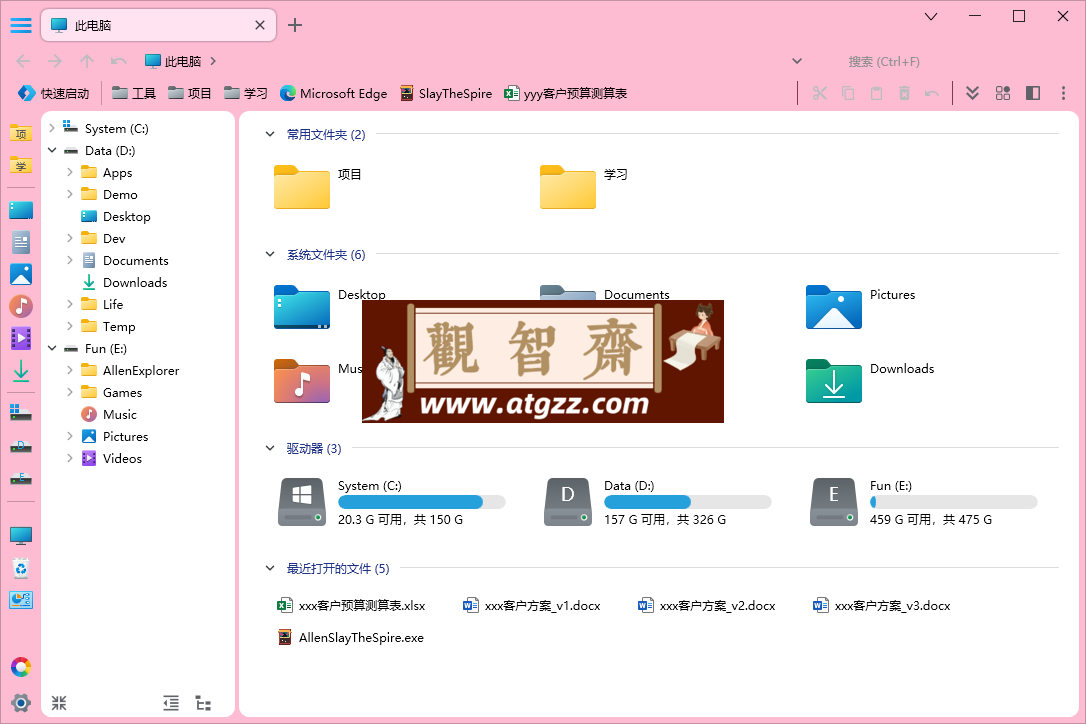Click the tree structure icon below the tree
The height and width of the screenshot is (724, 1086).
[x=203, y=703]
